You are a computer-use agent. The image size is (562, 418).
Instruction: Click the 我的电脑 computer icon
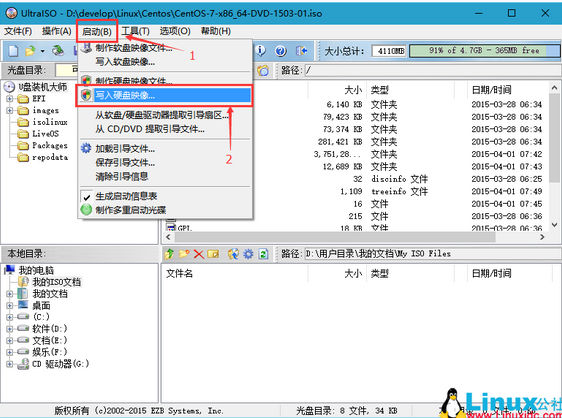[10, 270]
